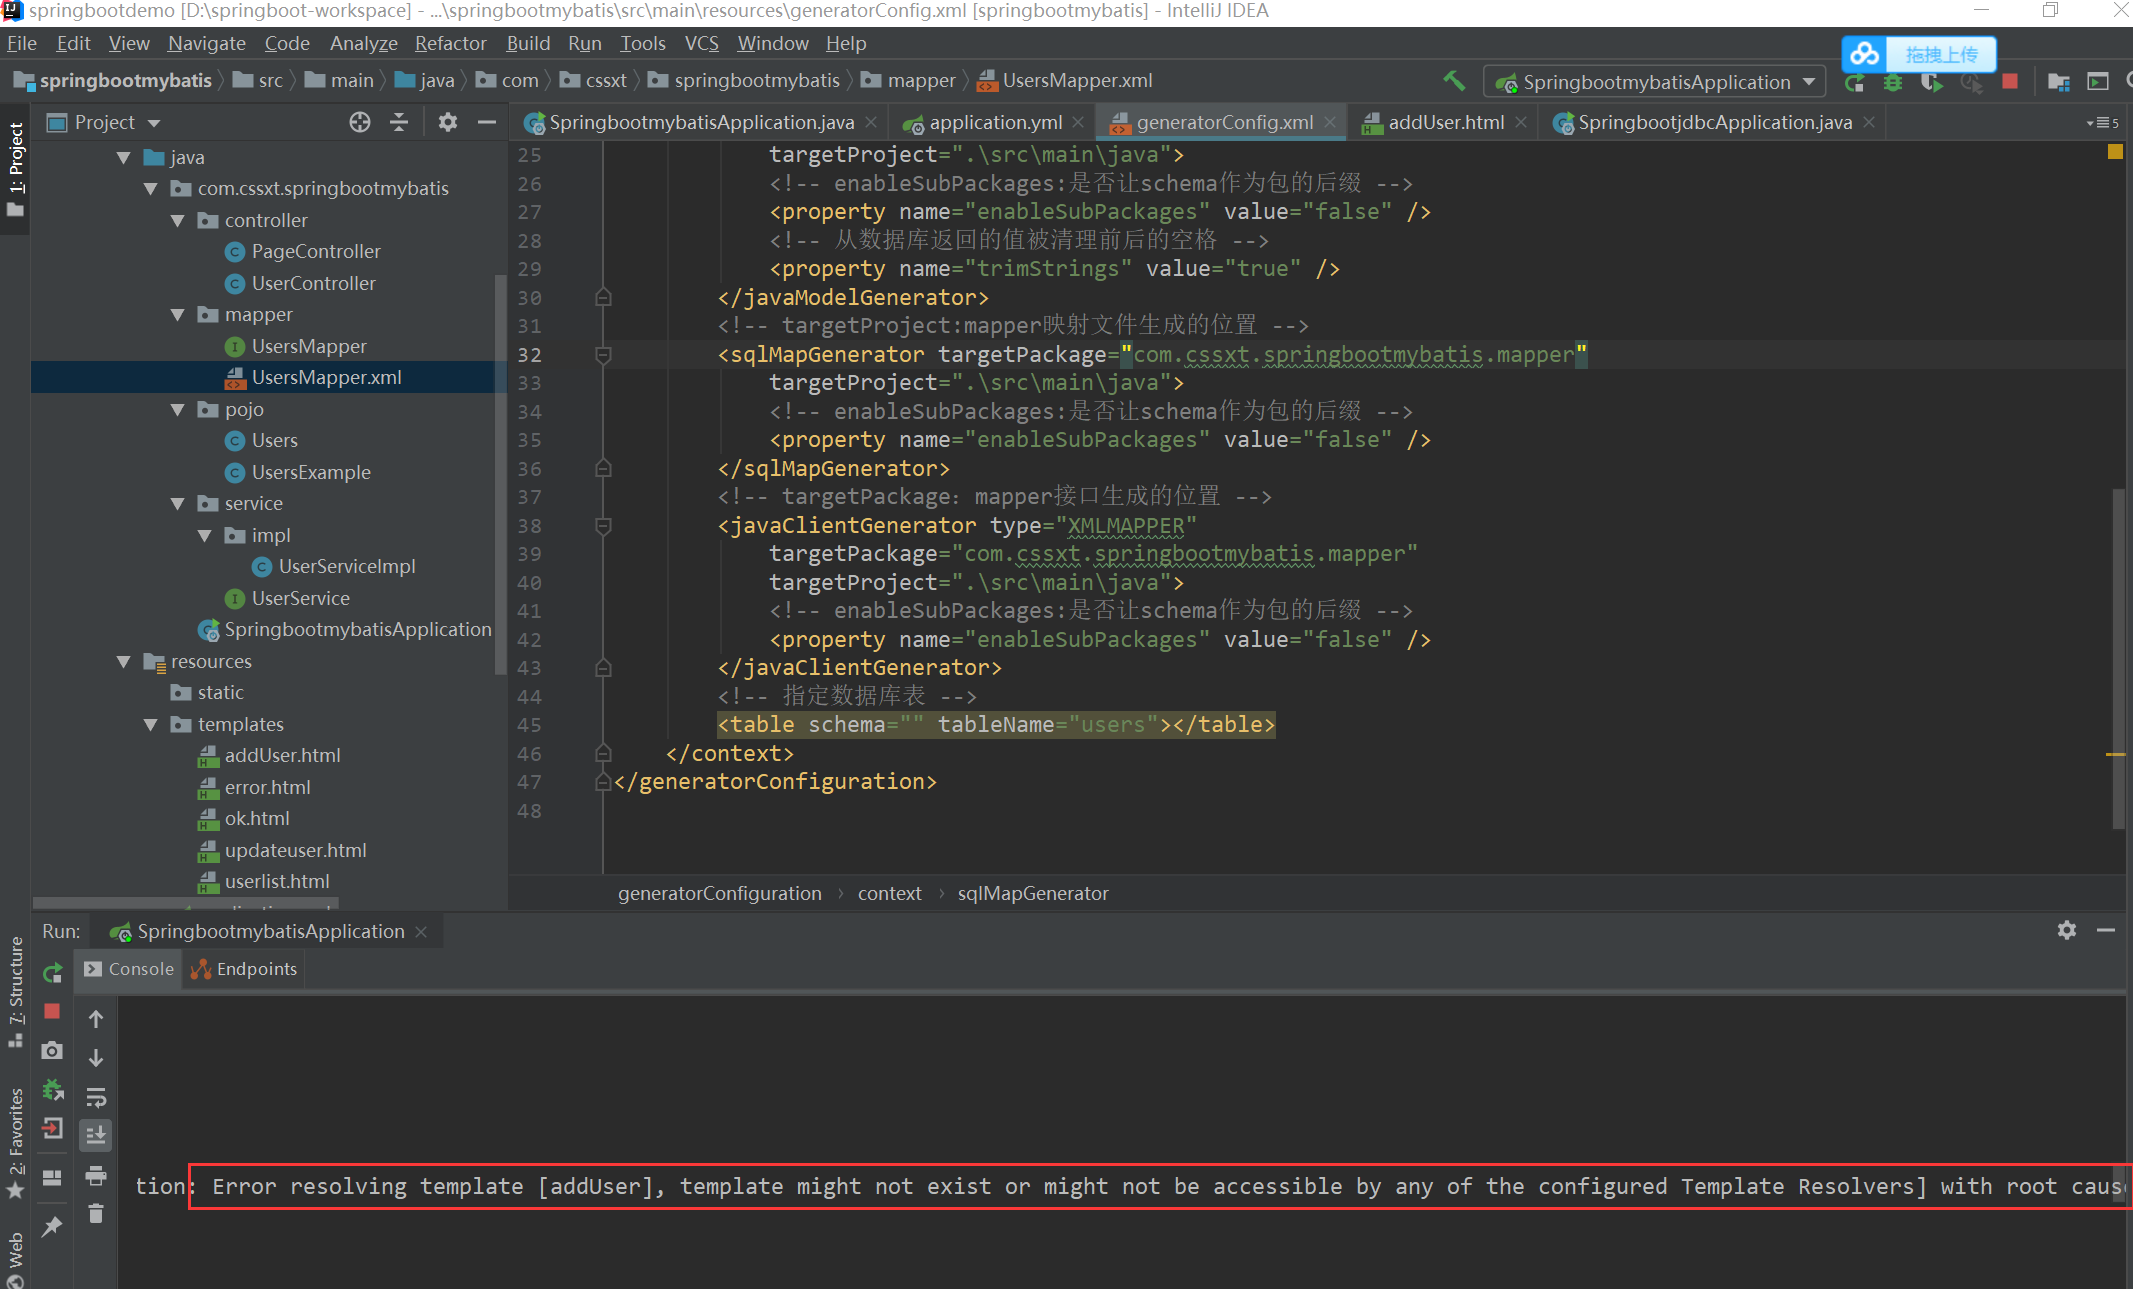Run with Coverage from main toolbar

coord(1932,82)
